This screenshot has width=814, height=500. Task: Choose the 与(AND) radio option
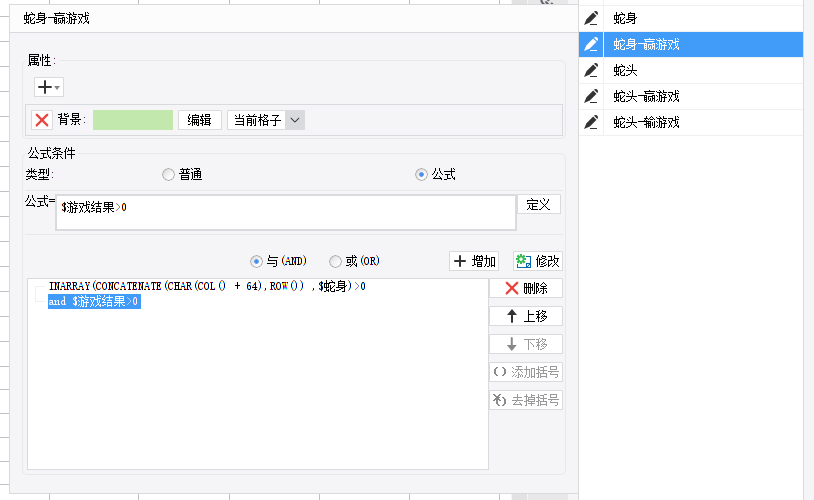point(257,261)
